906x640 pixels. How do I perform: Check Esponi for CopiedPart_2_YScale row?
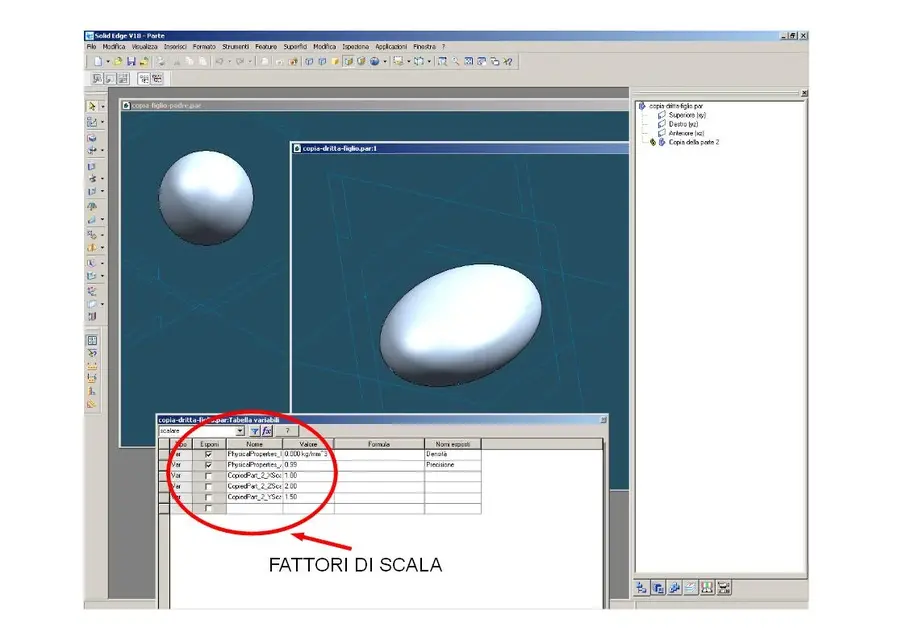click(x=209, y=497)
